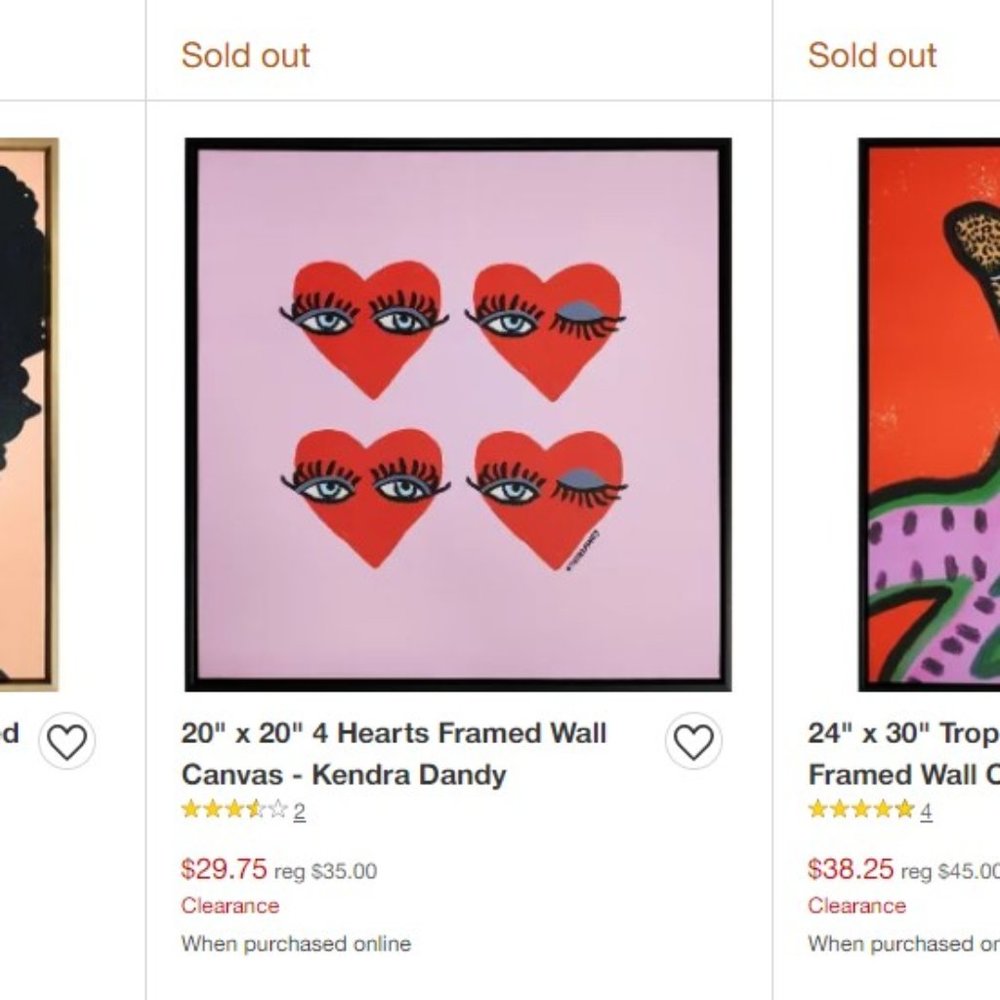Screen dimensions: 1000x1000
Task: Select Clearance label under the $38.25 price
Action: click(857, 906)
